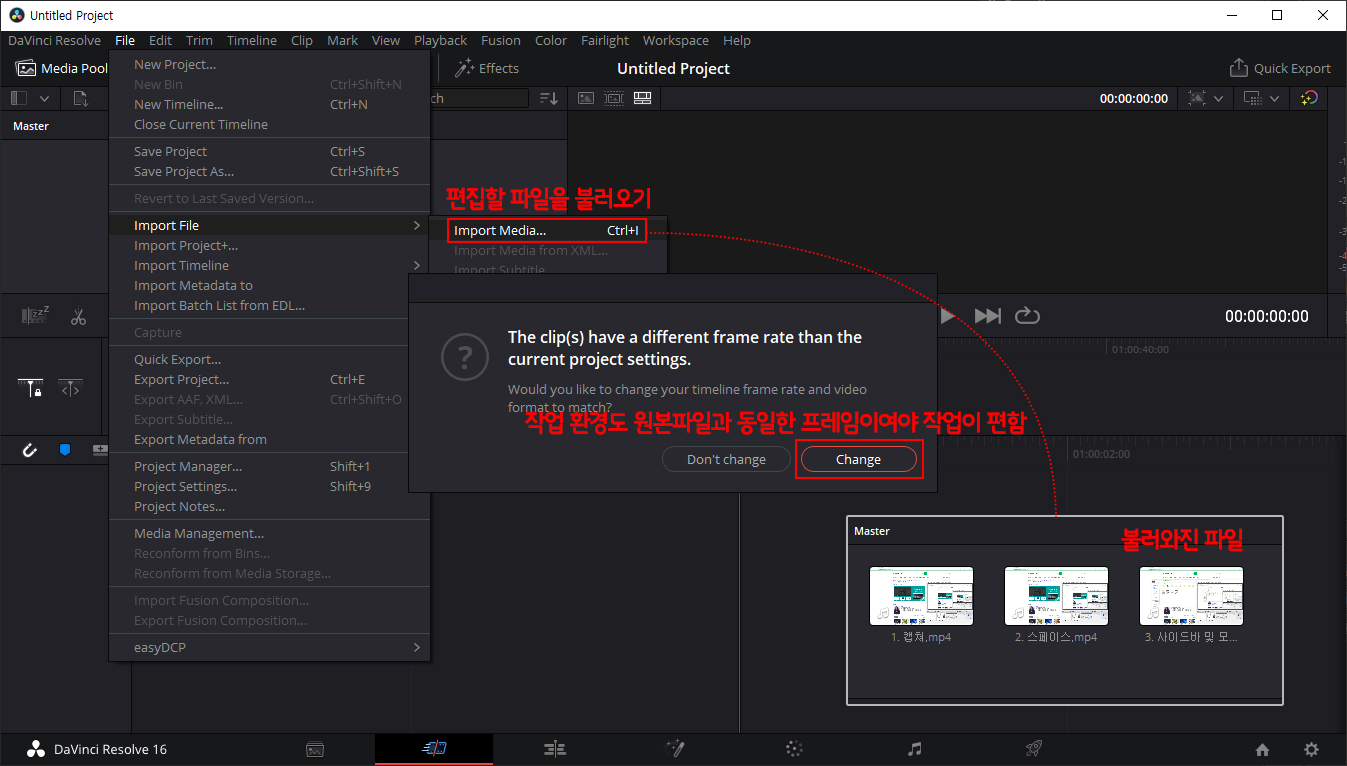Click the Media Pool picture icon
This screenshot has width=1347, height=766.
(x=25, y=68)
